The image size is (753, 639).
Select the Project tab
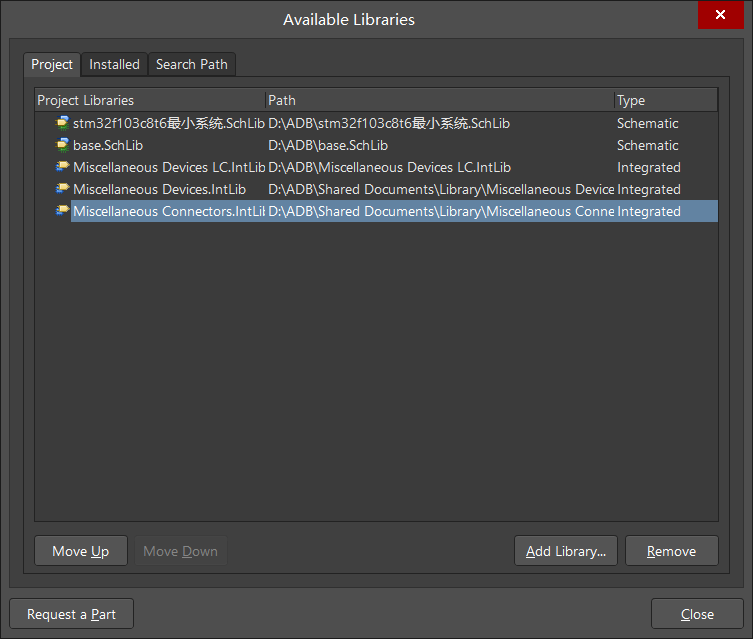click(52, 64)
